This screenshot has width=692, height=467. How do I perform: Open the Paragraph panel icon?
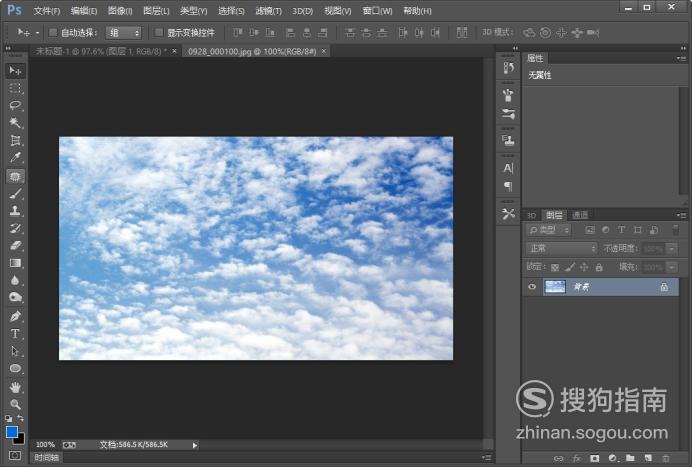point(508,186)
